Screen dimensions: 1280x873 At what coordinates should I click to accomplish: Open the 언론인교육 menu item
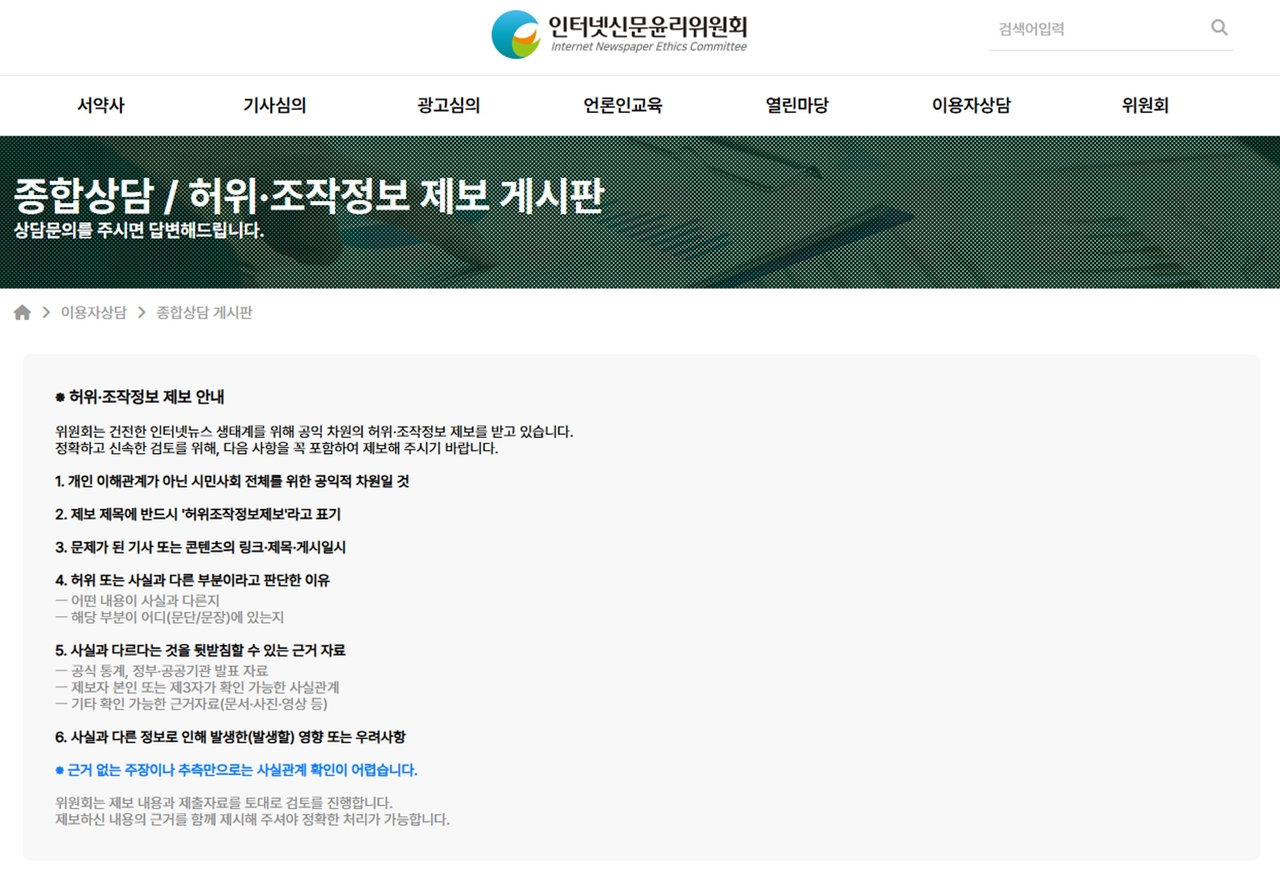point(622,105)
